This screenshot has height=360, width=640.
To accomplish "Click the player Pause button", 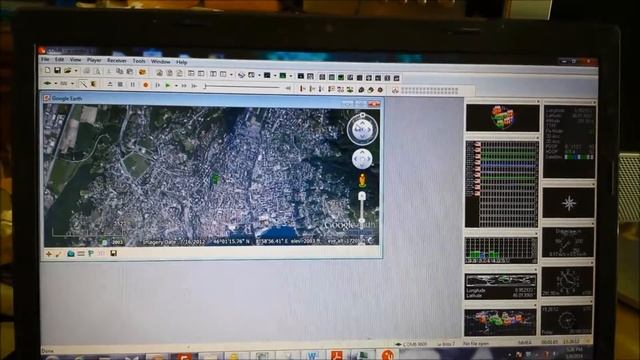I will (x=133, y=85).
